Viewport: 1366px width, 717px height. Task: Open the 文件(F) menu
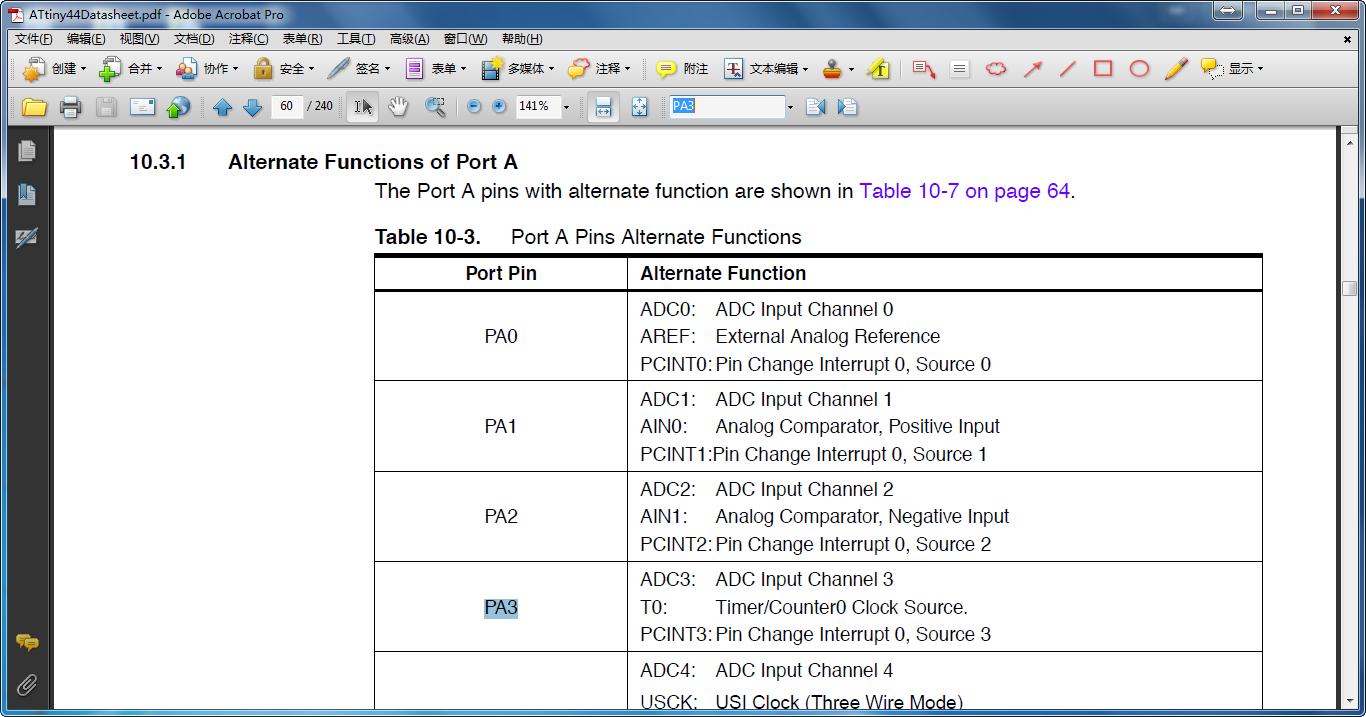(33, 39)
